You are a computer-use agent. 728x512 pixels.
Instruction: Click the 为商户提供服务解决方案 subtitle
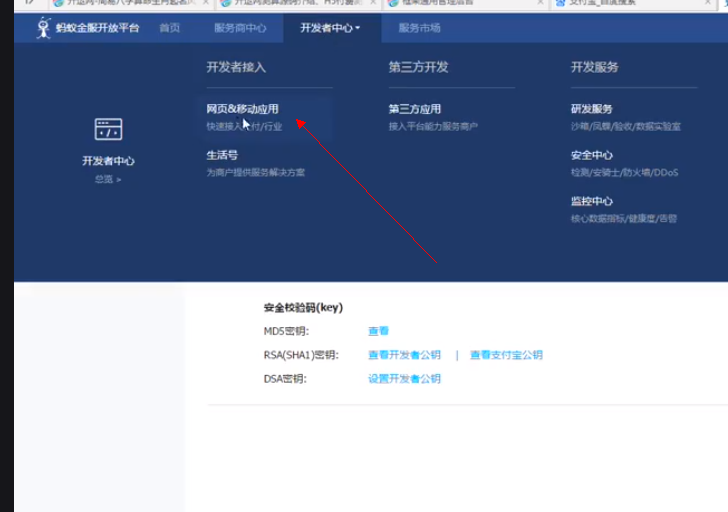point(256,172)
